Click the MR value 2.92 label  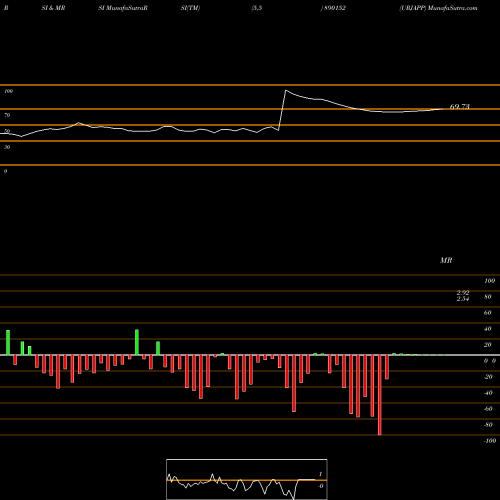(x=463, y=292)
